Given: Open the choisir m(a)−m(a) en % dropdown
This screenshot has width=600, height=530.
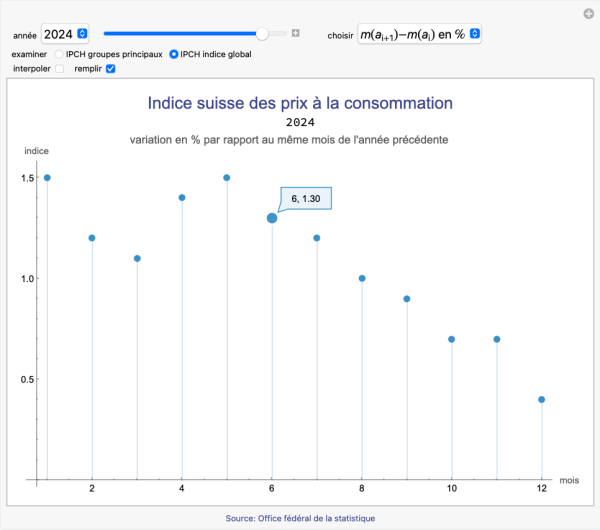Looking at the screenshot, I should [420, 34].
